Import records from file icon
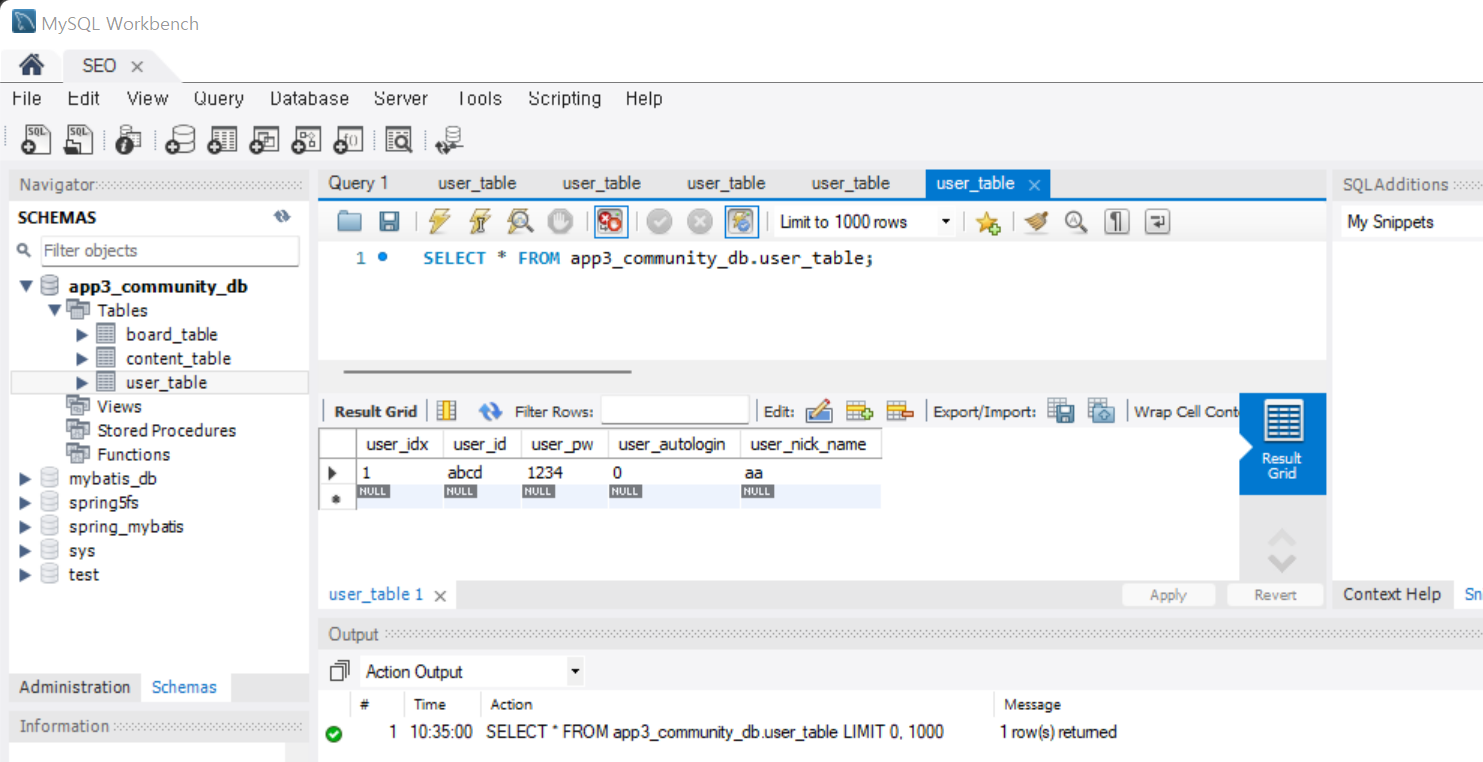Screen dimensions: 1483x762 [1101, 411]
